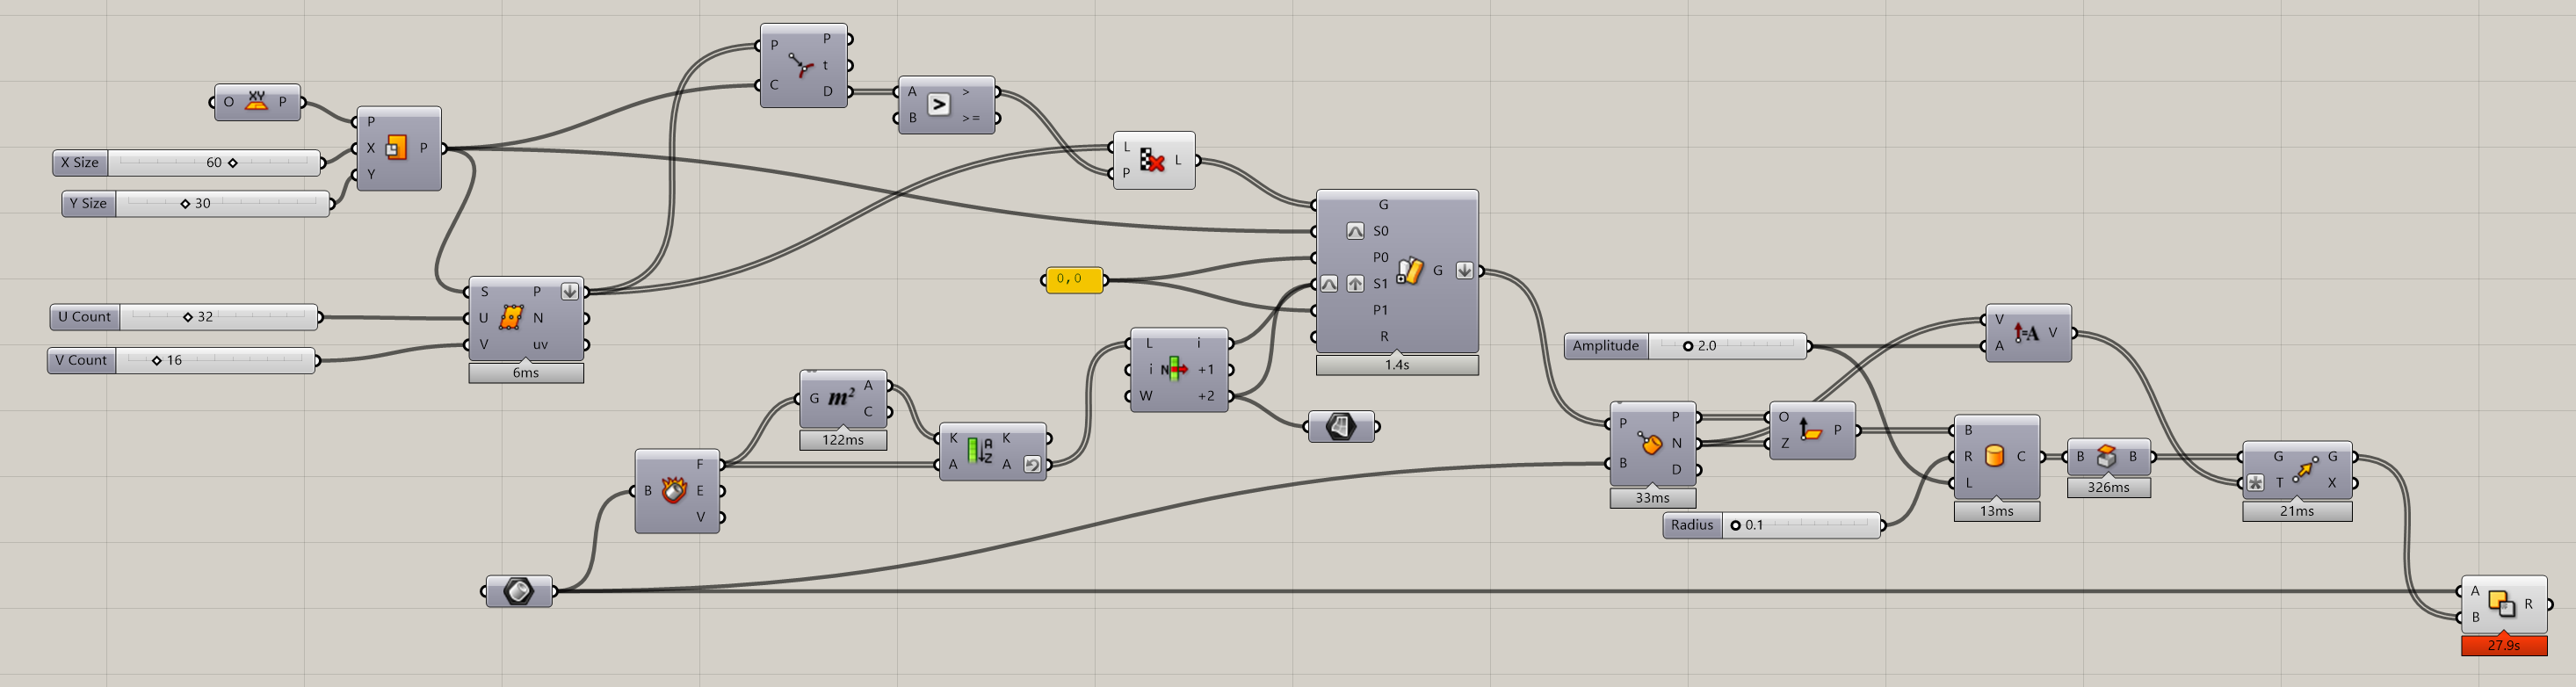Click the Cylinder component icon

(x=1994, y=456)
